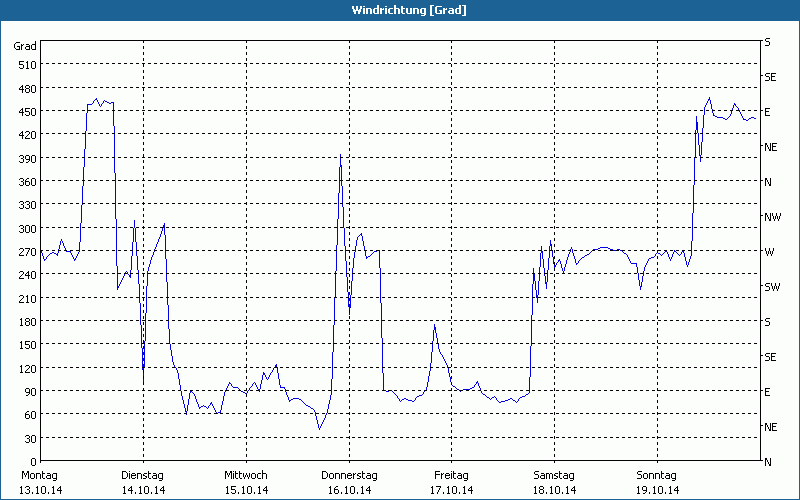Click the 0 degree axis label
This screenshot has width=800, height=500.
point(34,462)
